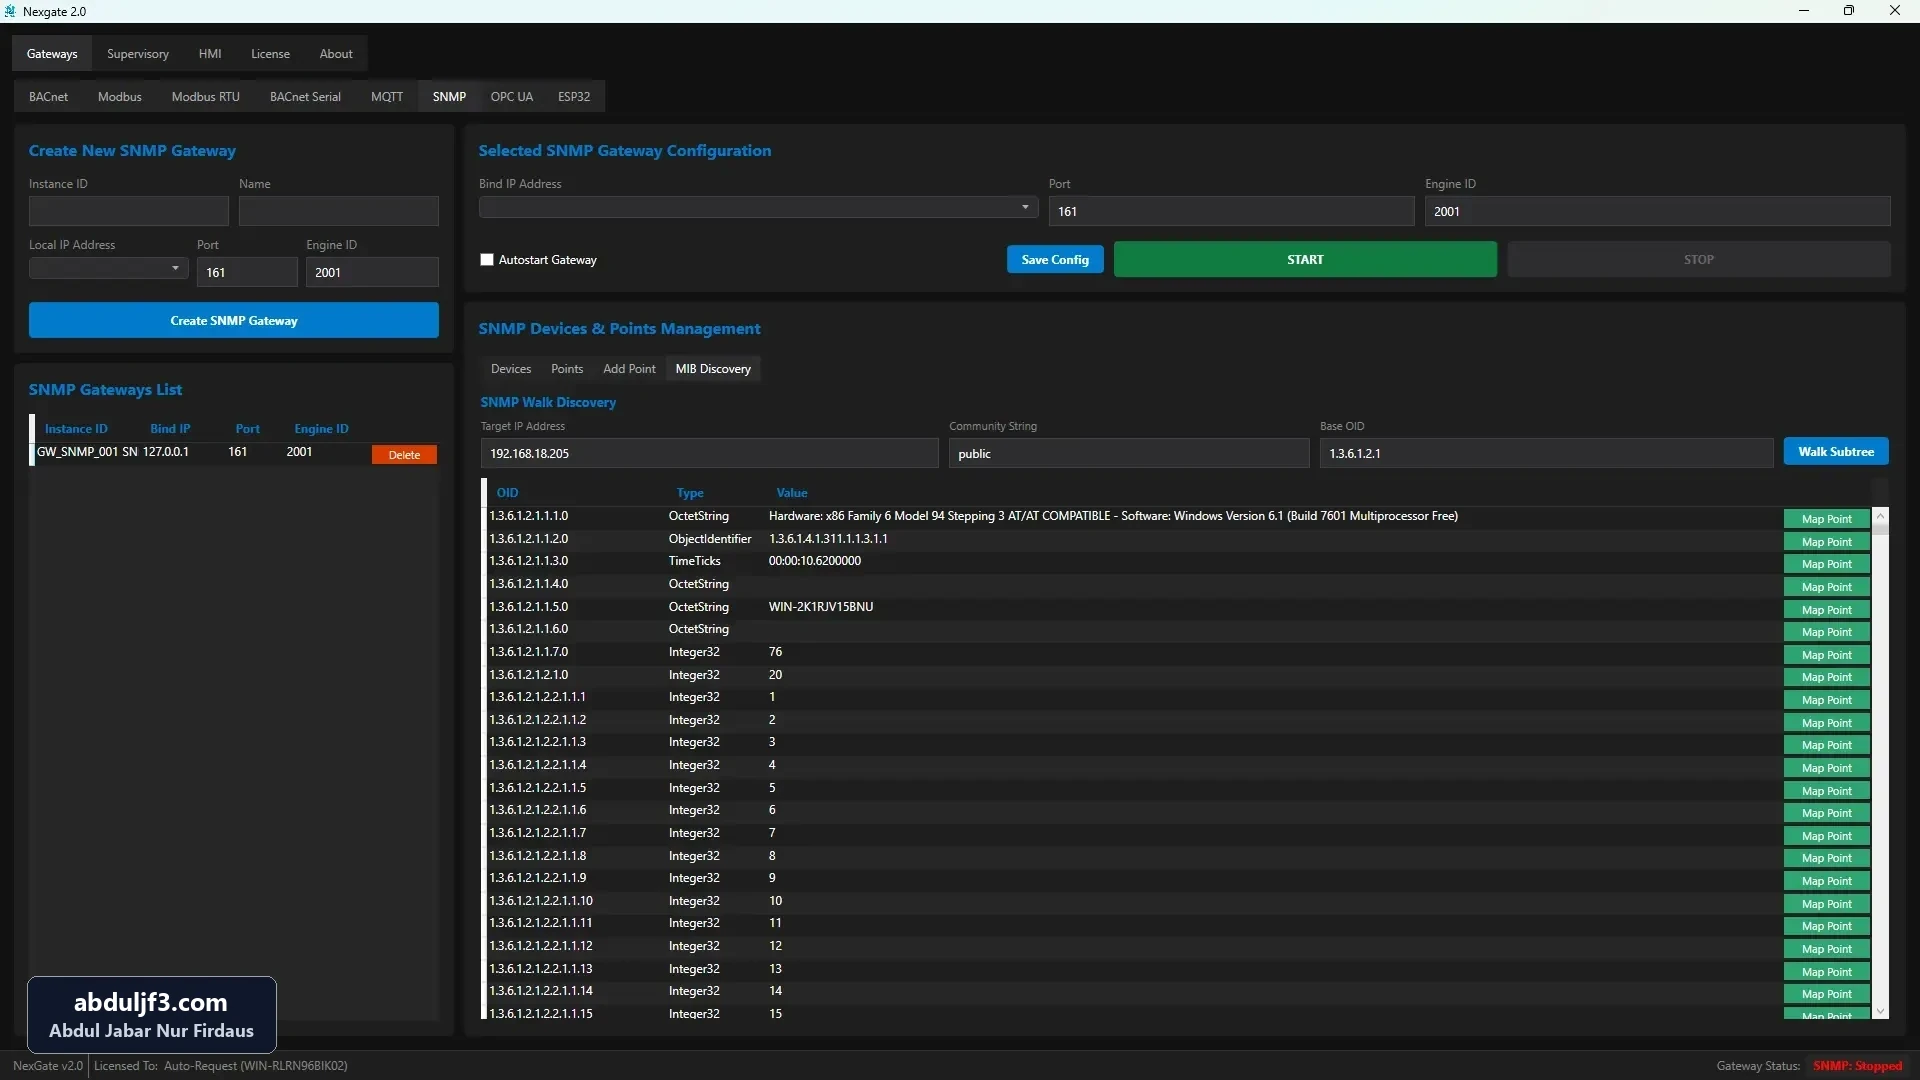This screenshot has height=1080, width=1920.
Task: Enable the Autostart Gateway checkbox
Action: (487, 260)
